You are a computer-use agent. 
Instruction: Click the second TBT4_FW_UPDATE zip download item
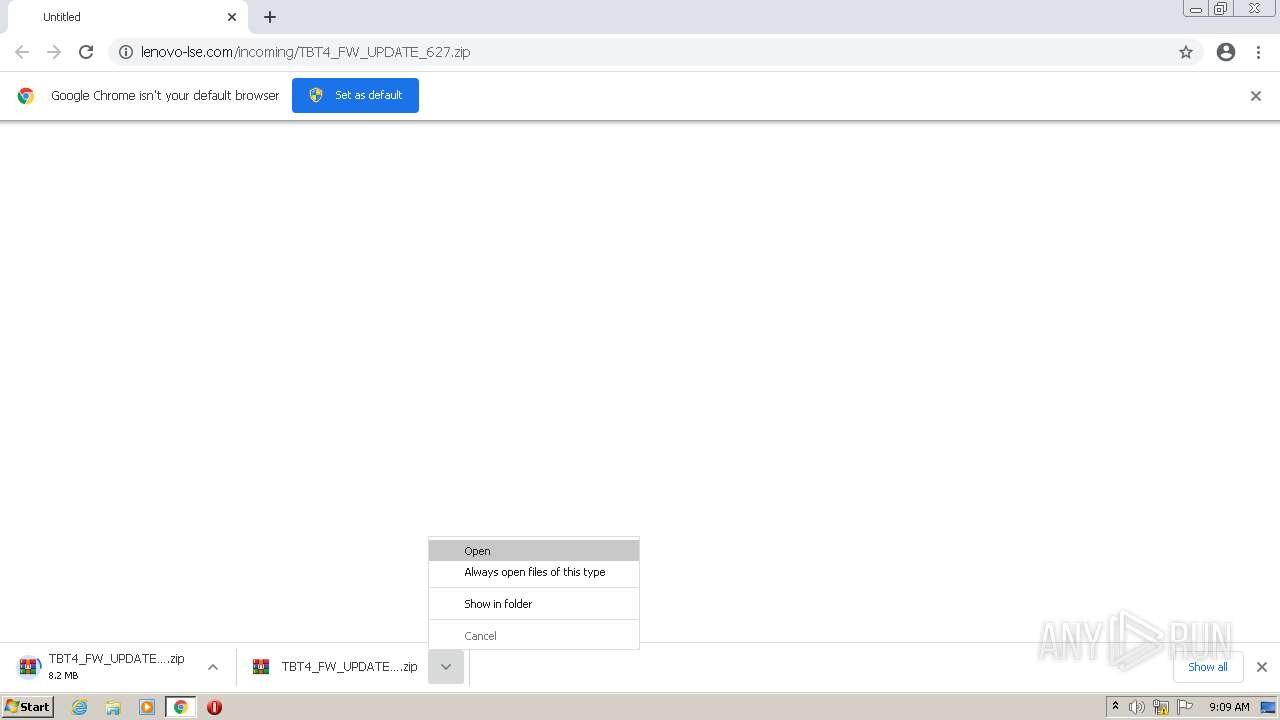[335, 667]
